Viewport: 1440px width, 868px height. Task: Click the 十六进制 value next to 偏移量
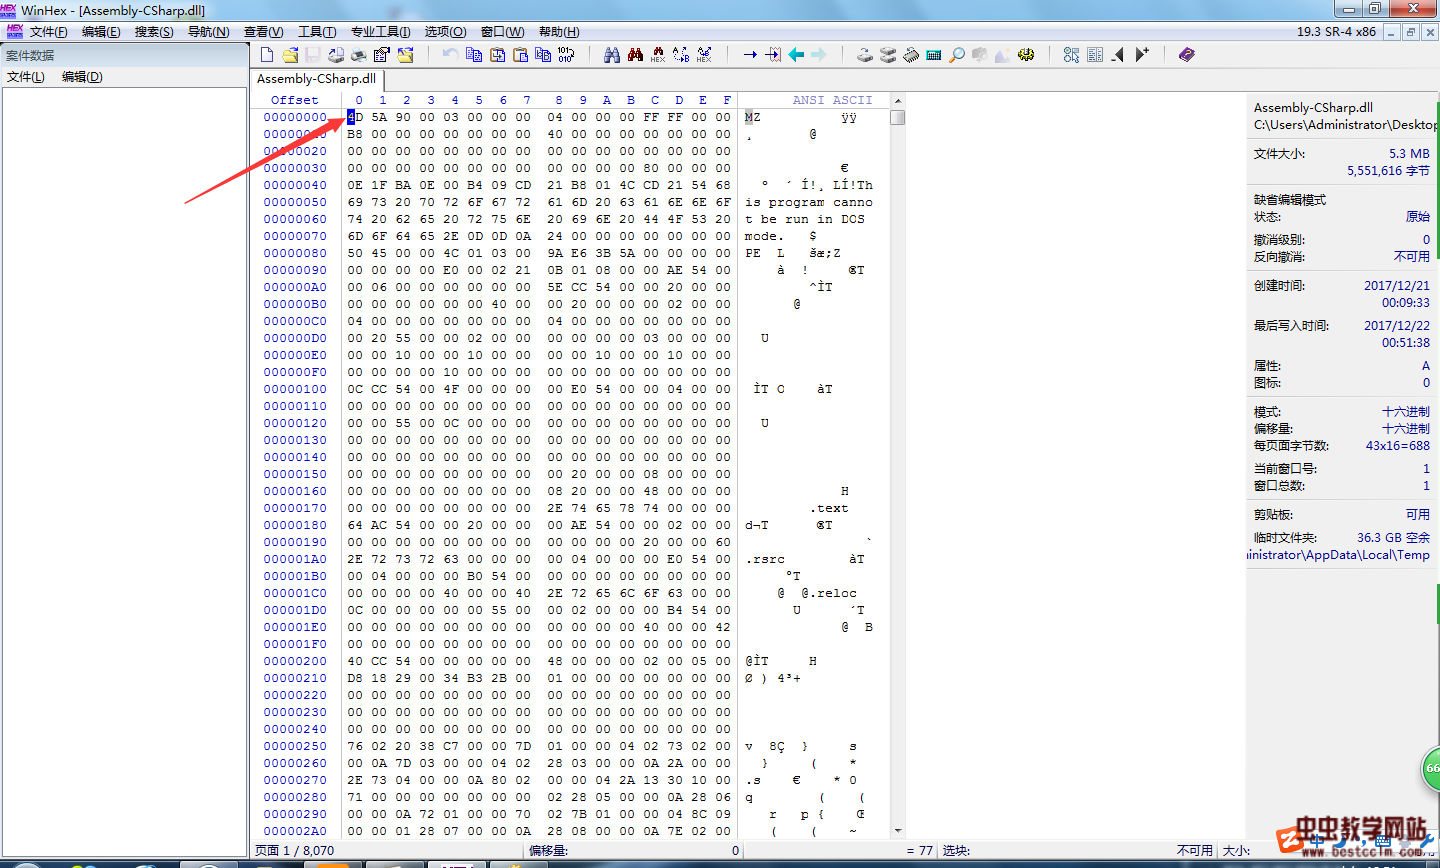pos(1406,429)
